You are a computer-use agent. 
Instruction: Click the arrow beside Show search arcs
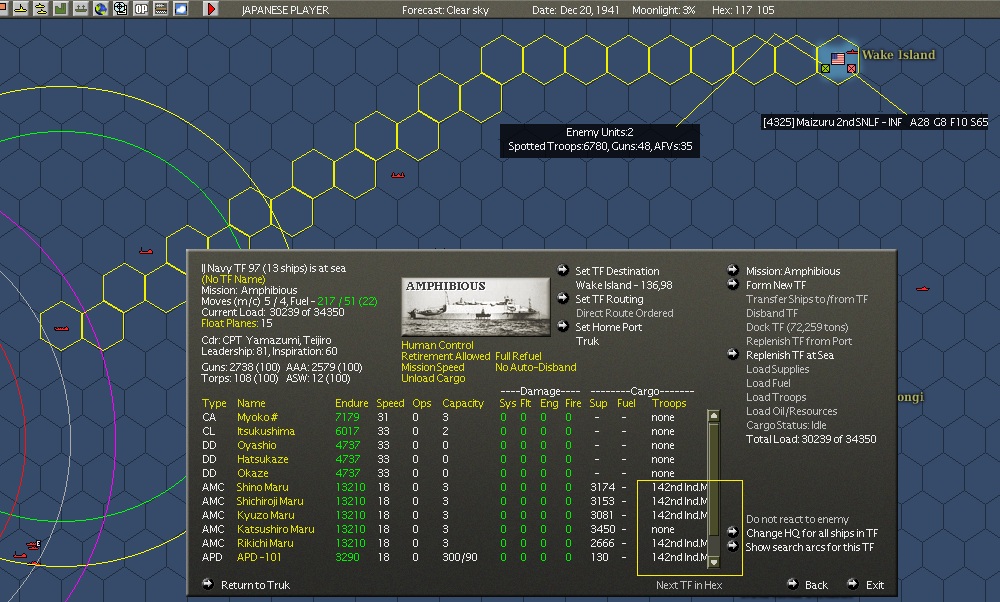click(732, 546)
